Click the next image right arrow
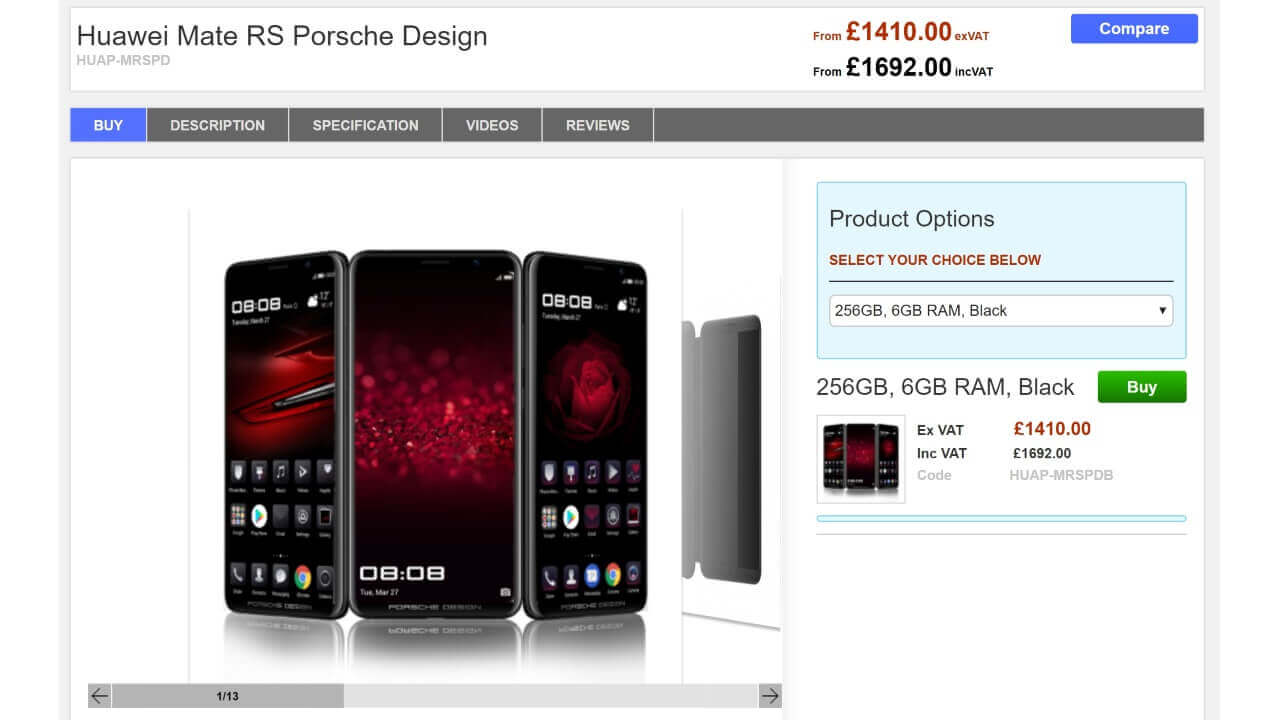This screenshot has height=720, width=1280. click(769, 696)
